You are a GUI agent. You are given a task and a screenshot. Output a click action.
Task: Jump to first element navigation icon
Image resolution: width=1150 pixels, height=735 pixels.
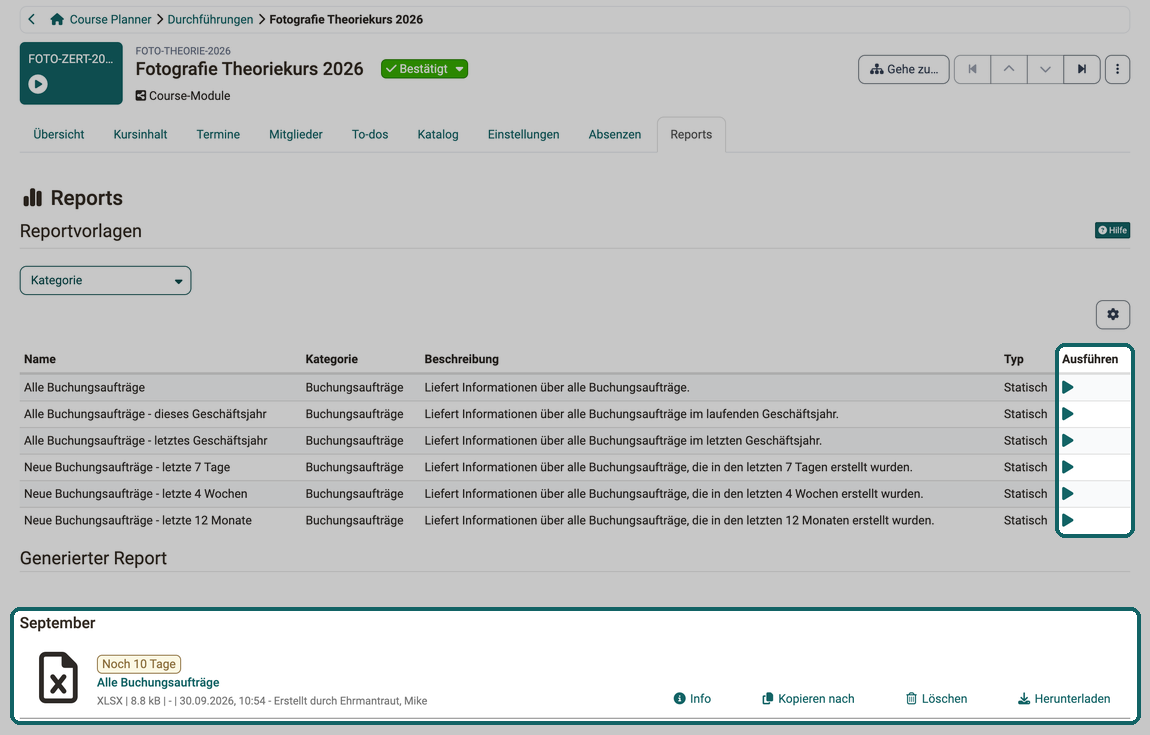click(973, 69)
